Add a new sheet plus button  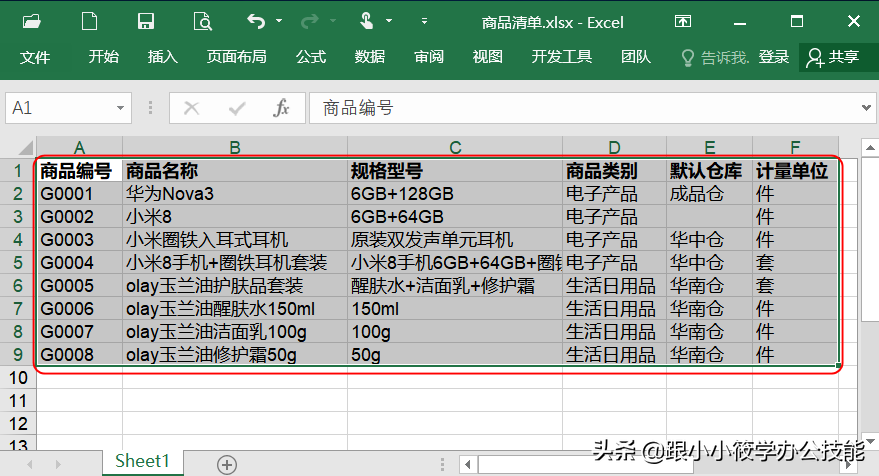pos(226,464)
